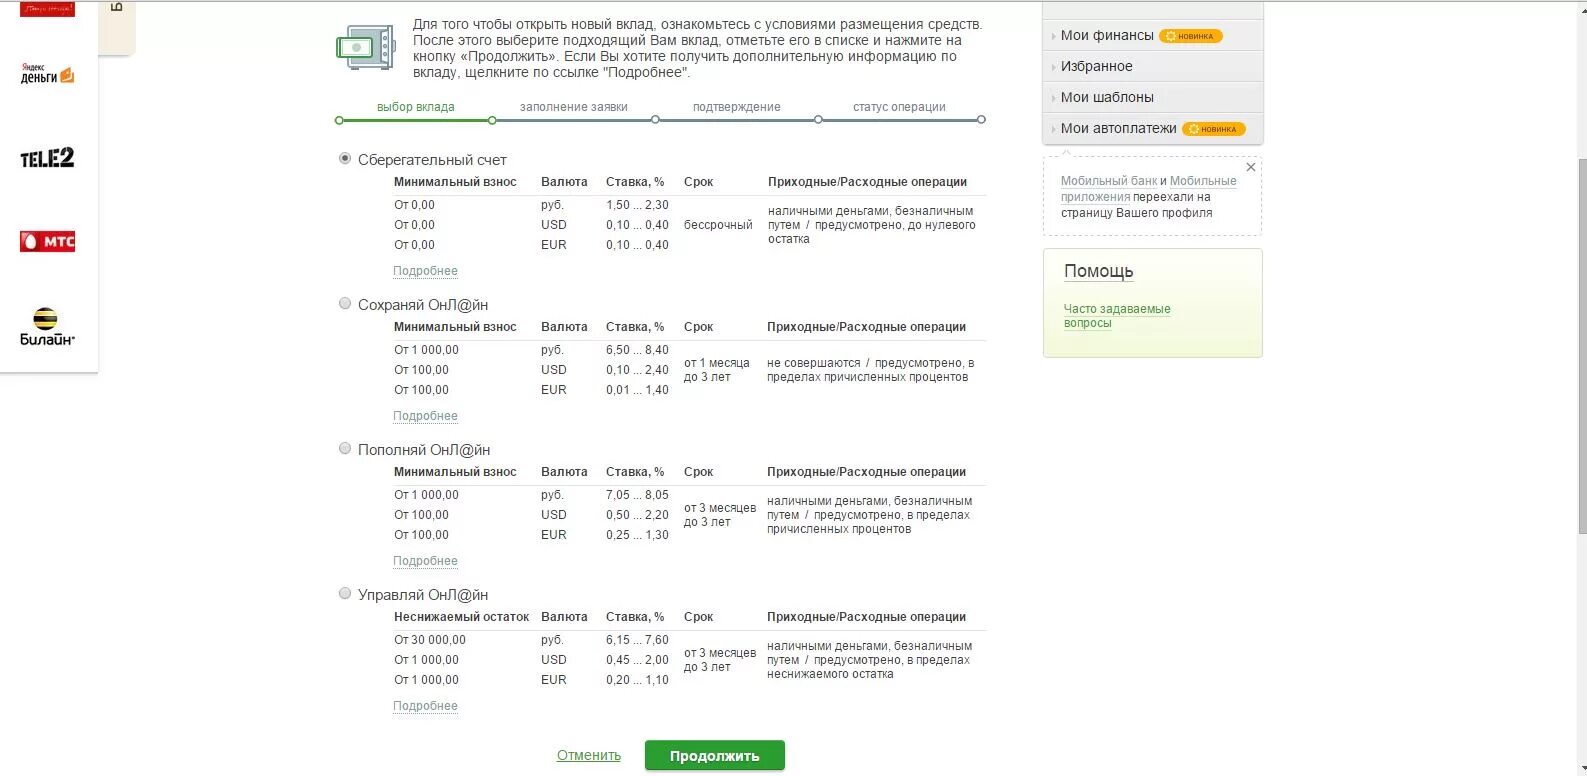
Task: Open Подробнее under Сберегательный счет
Action: [425, 271]
